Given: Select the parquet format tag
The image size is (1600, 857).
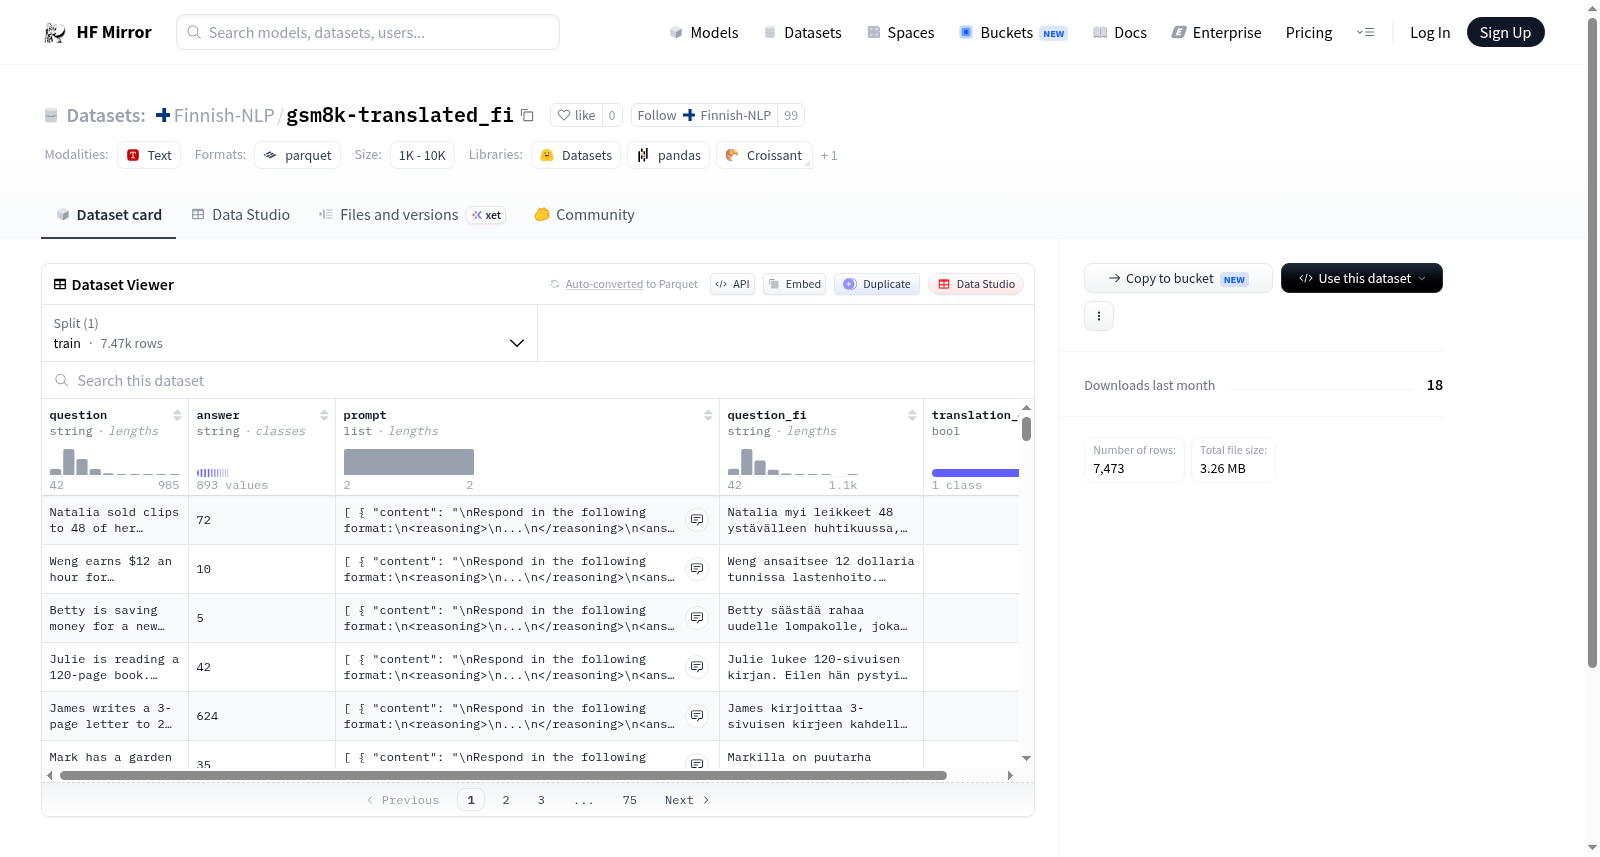Looking at the screenshot, I should (x=298, y=155).
